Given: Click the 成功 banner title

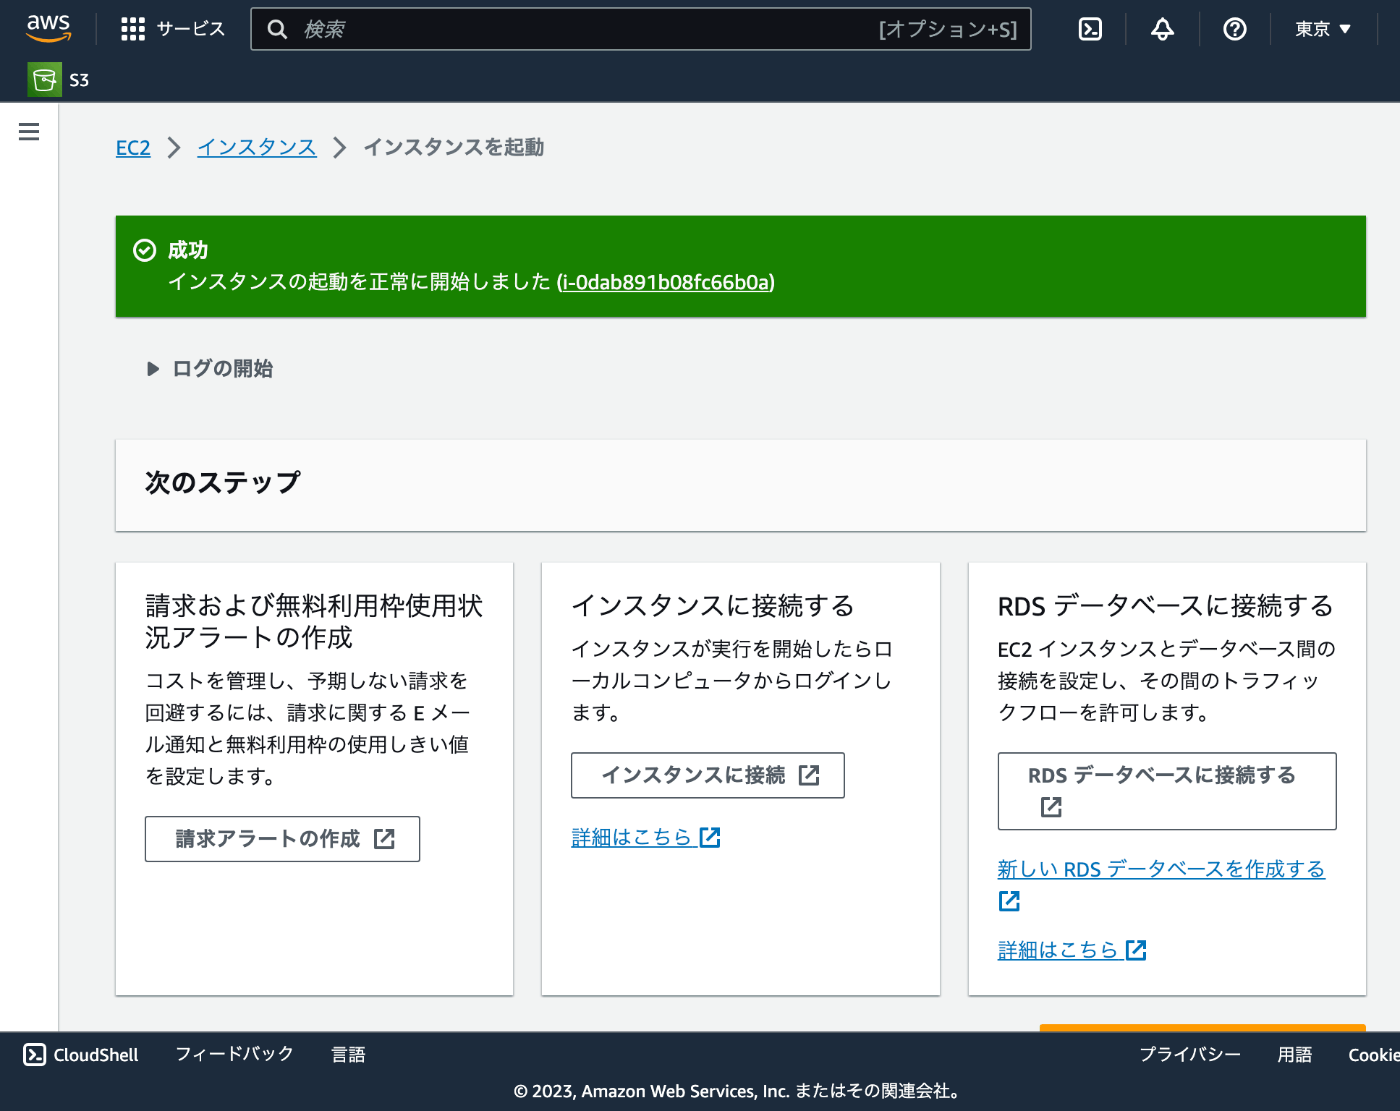Looking at the screenshot, I should point(188,250).
